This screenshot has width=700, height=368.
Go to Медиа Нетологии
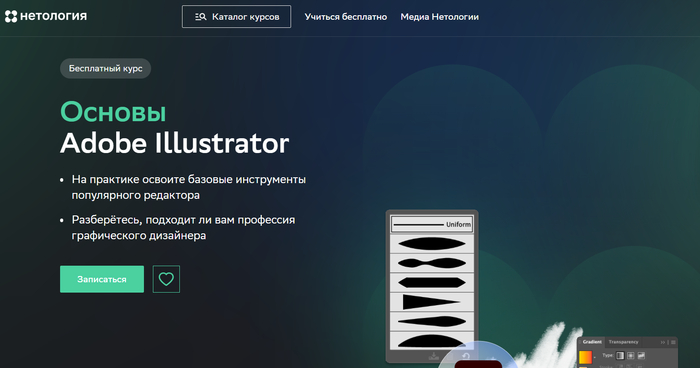click(439, 17)
